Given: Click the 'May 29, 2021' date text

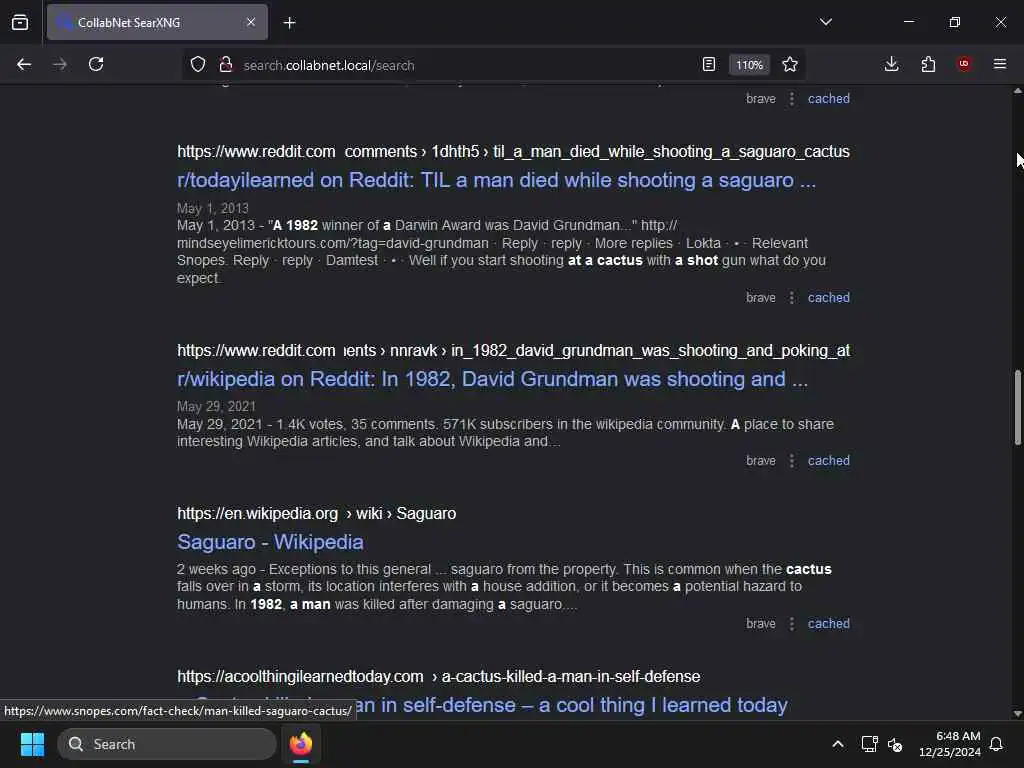Looking at the screenshot, I should [216, 406].
